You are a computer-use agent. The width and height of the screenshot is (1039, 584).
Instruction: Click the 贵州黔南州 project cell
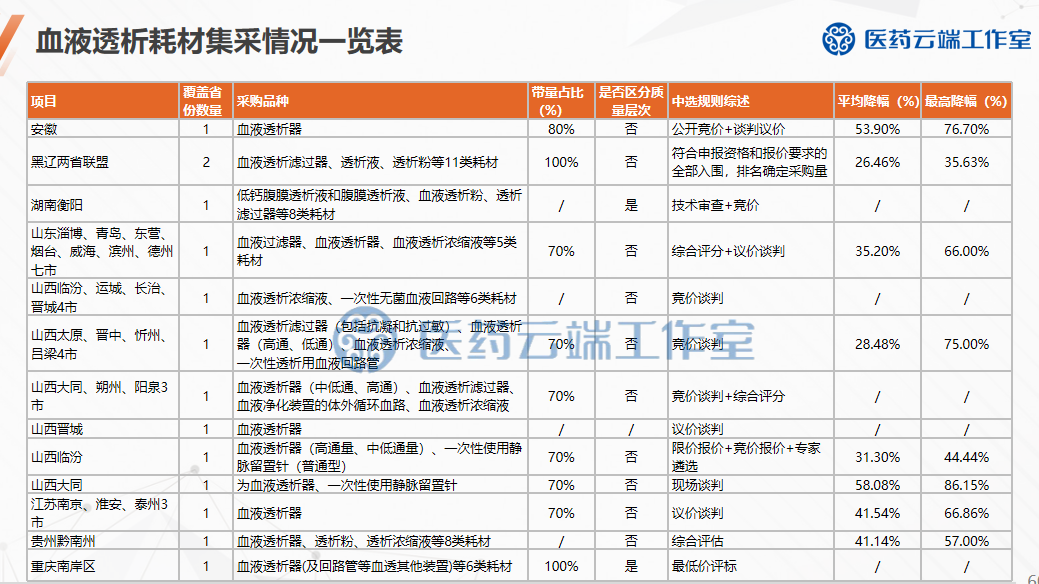point(64,541)
